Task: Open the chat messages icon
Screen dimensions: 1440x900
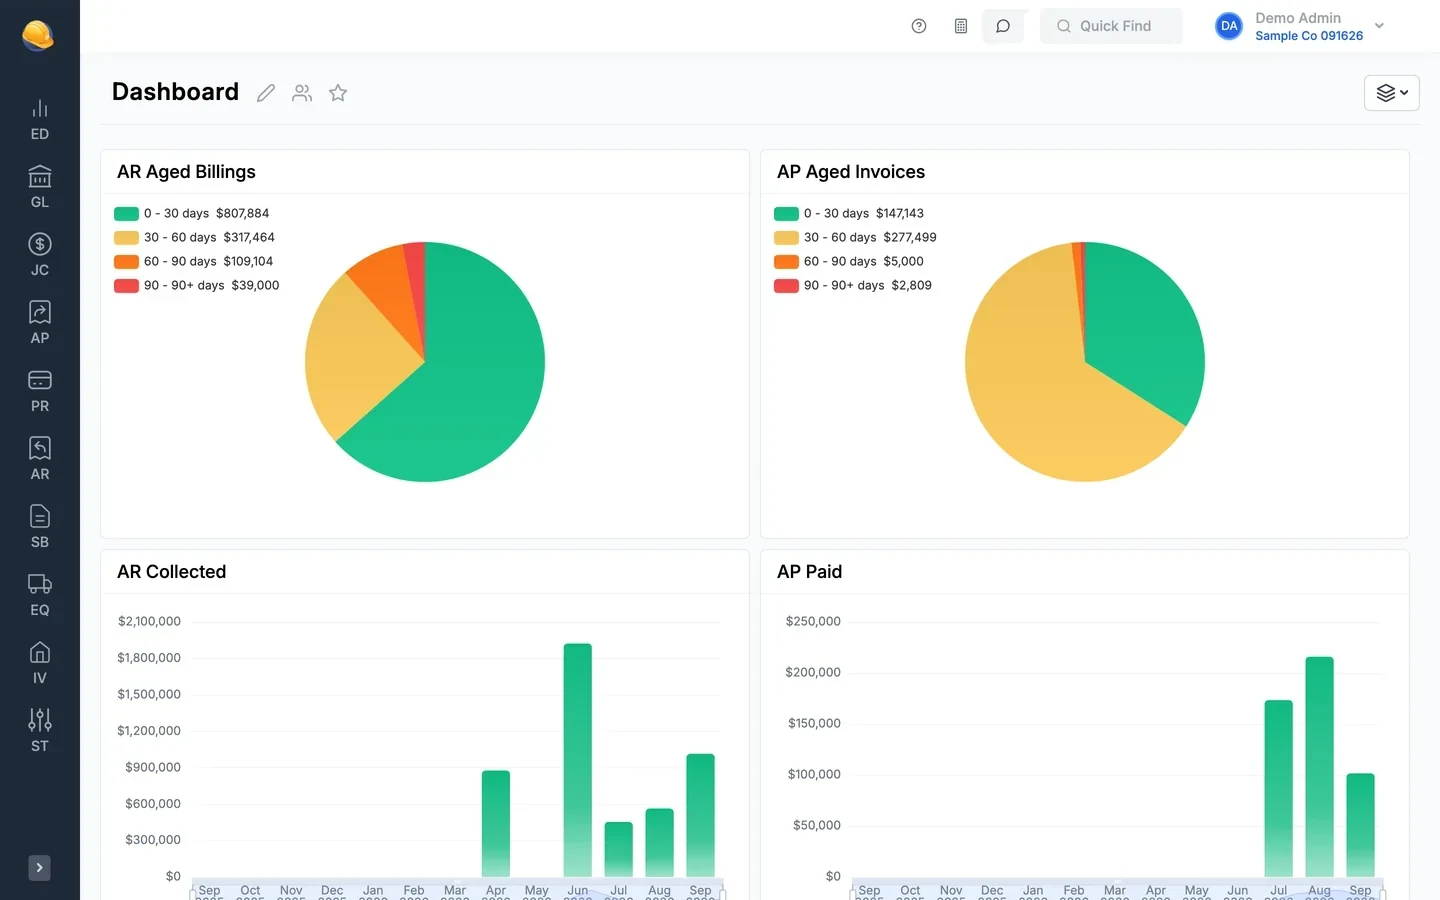Action: (x=1003, y=26)
